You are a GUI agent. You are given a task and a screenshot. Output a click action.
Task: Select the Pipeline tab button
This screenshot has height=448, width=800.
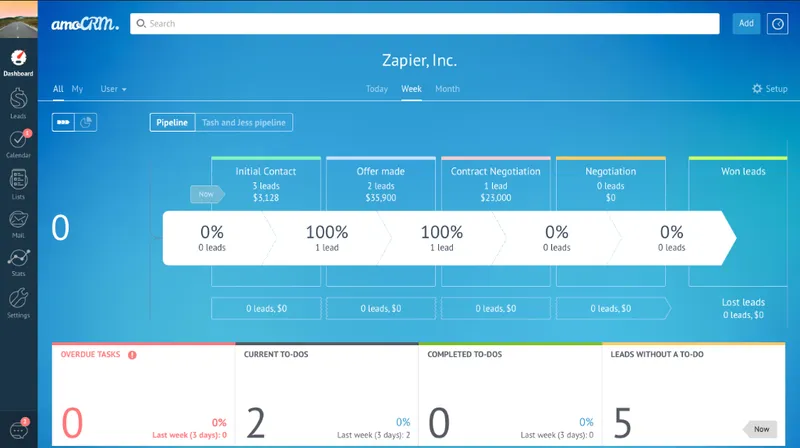[172, 122]
